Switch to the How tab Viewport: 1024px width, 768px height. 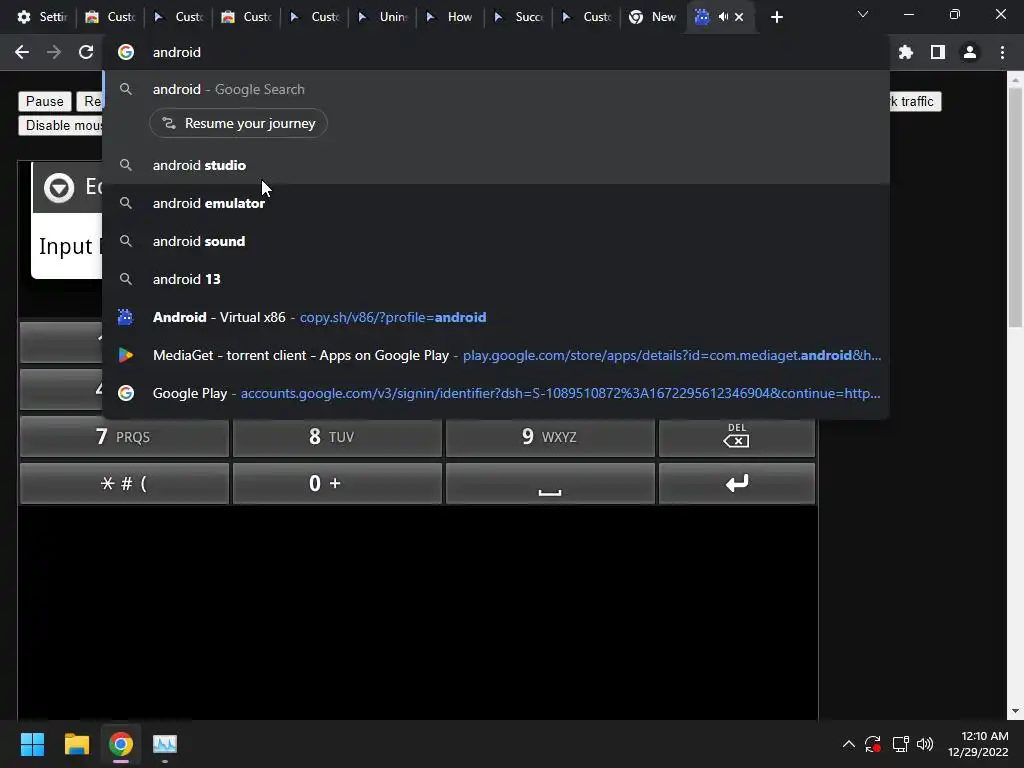tap(452, 17)
